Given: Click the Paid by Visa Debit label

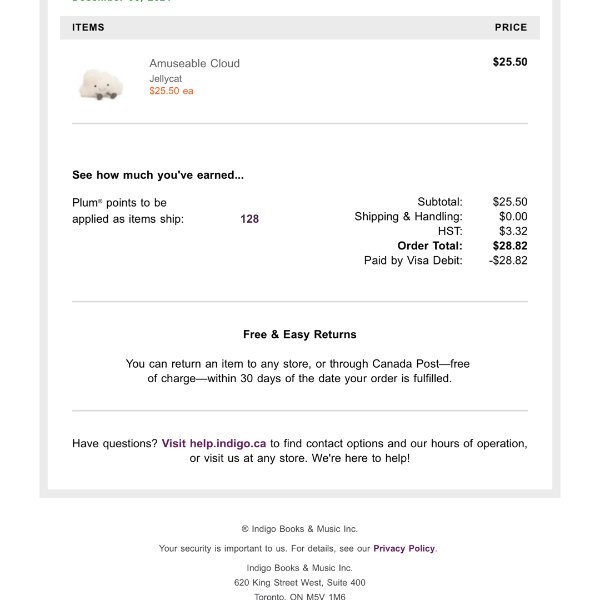Looking at the screenshot, I should click(413, 260).
